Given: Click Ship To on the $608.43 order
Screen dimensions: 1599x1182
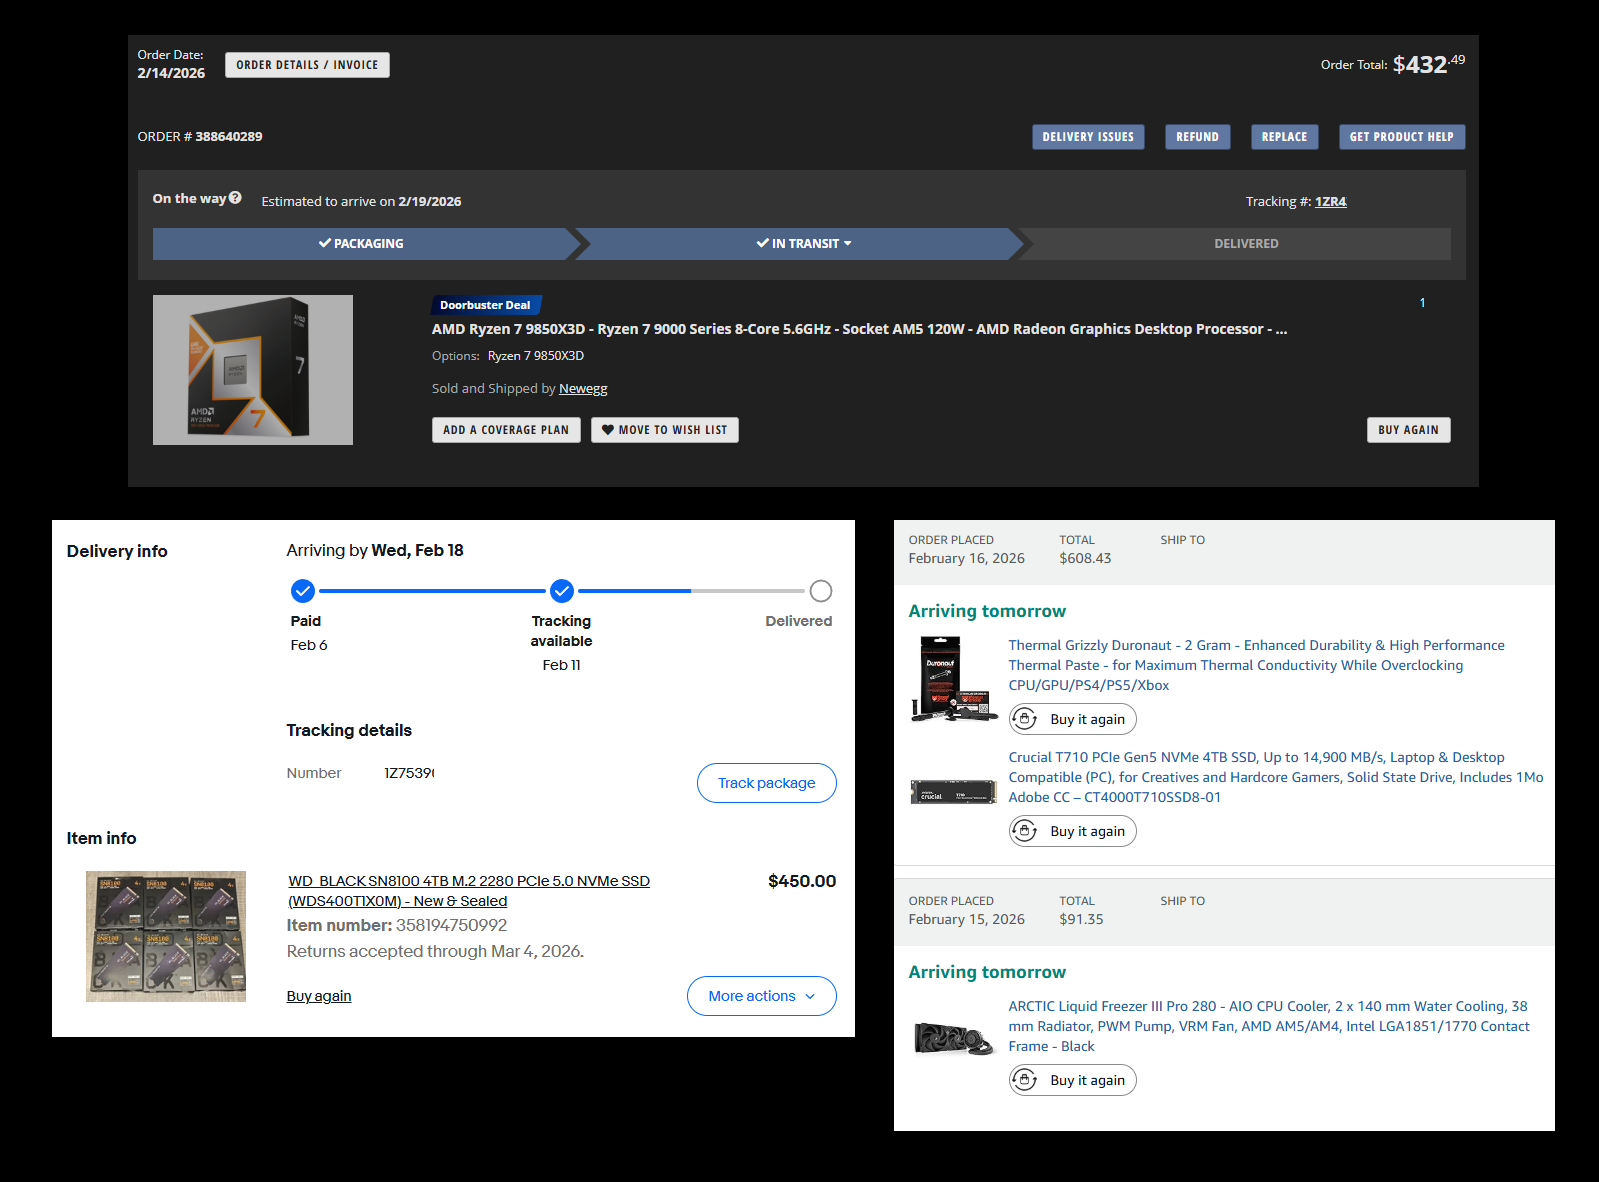Looking at the screenshot, I should pyautogui.click(x=1182, y=540).
